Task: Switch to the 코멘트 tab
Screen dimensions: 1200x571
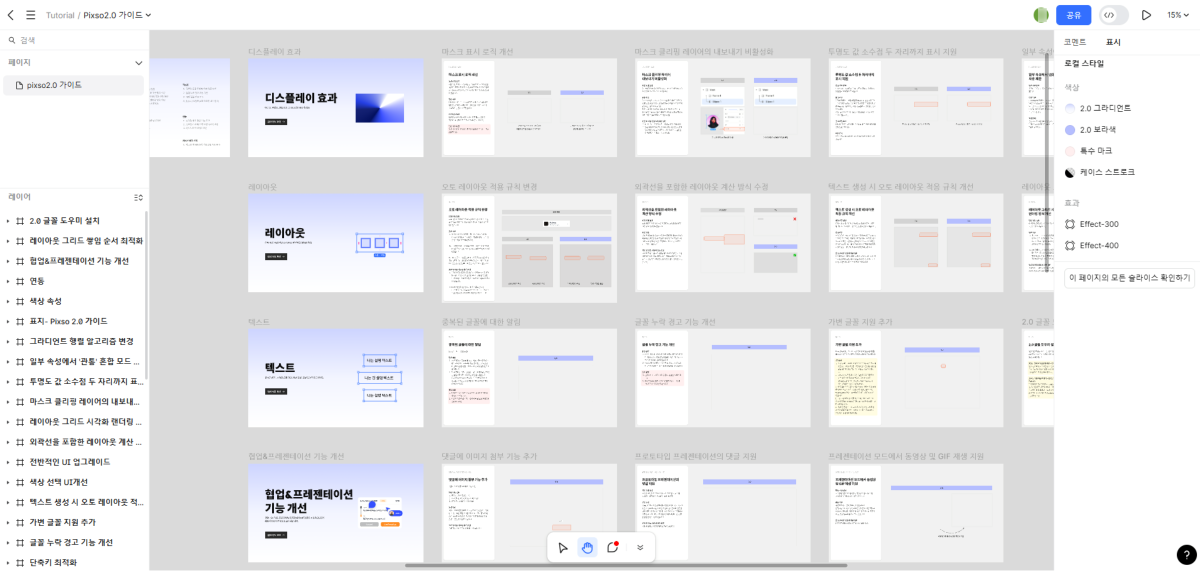Action: 1075,42
